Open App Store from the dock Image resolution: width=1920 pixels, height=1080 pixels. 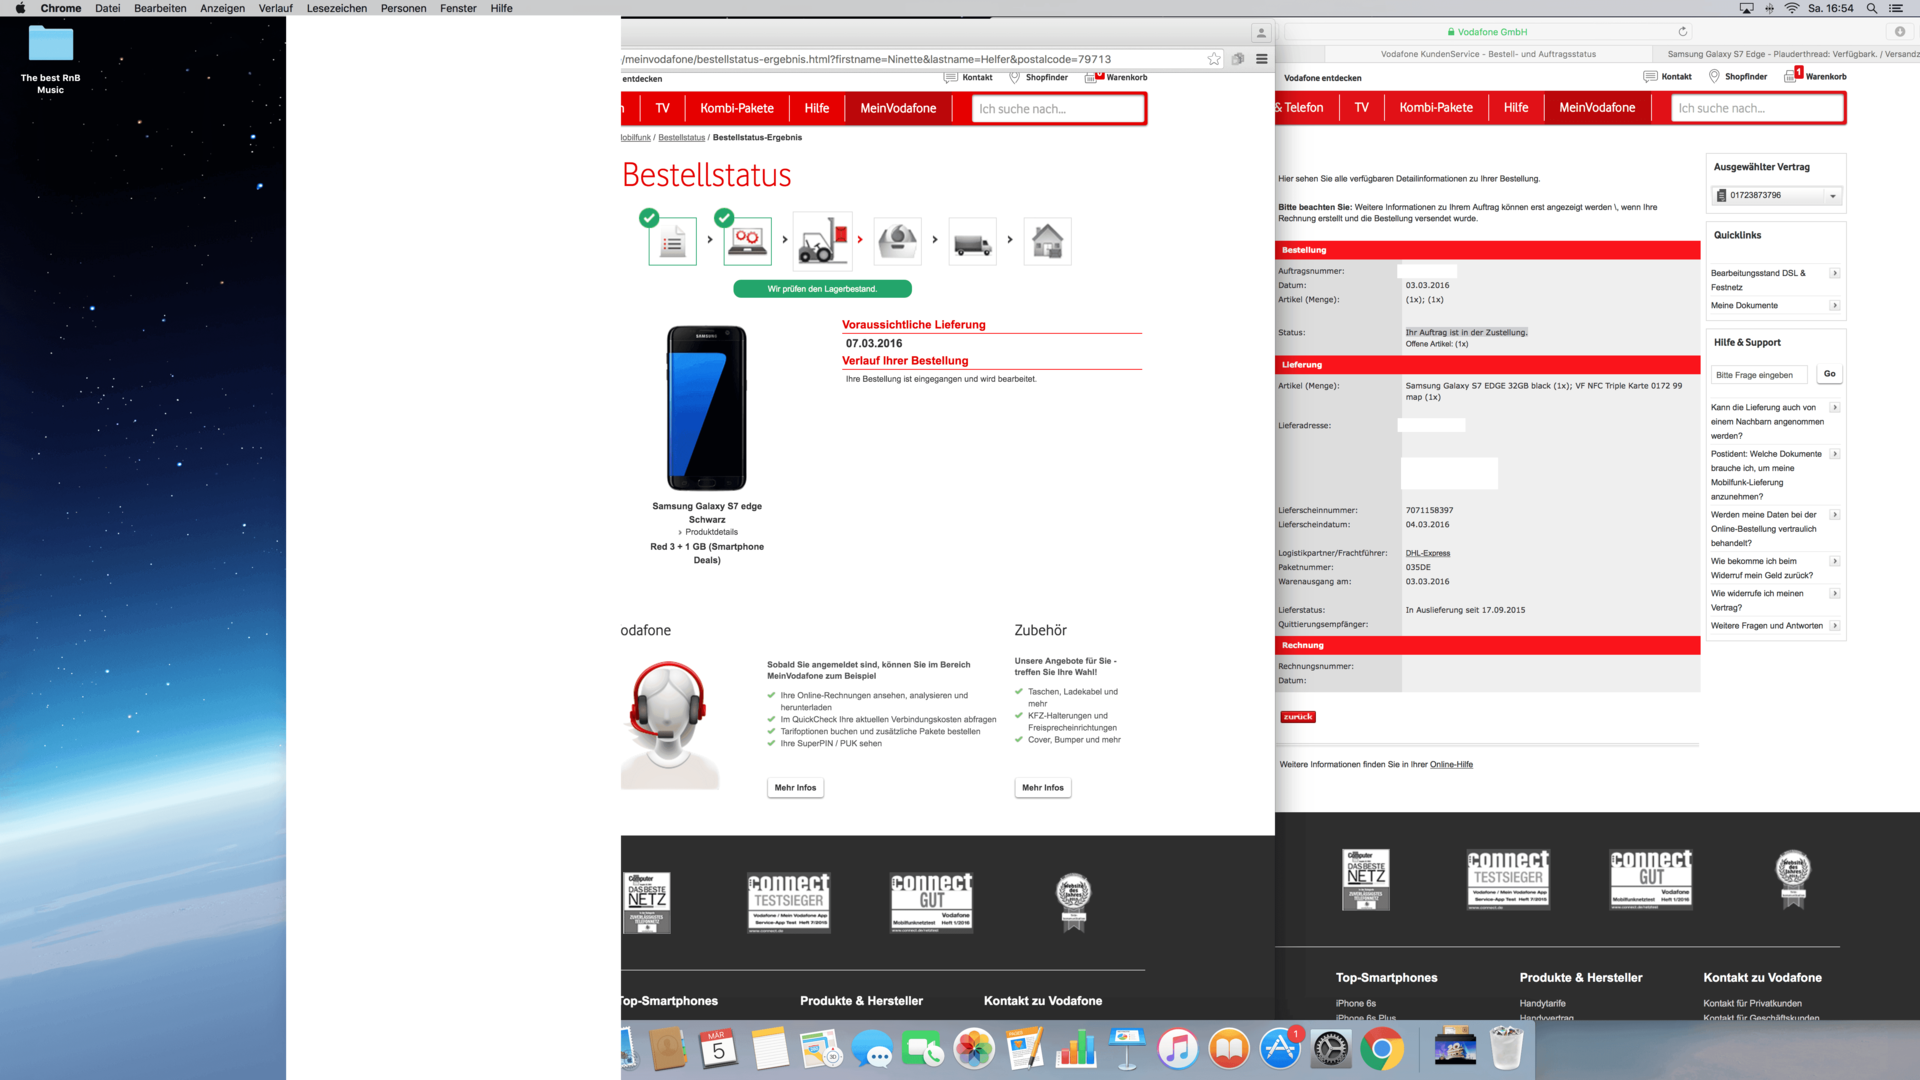click(1280, 1049)
